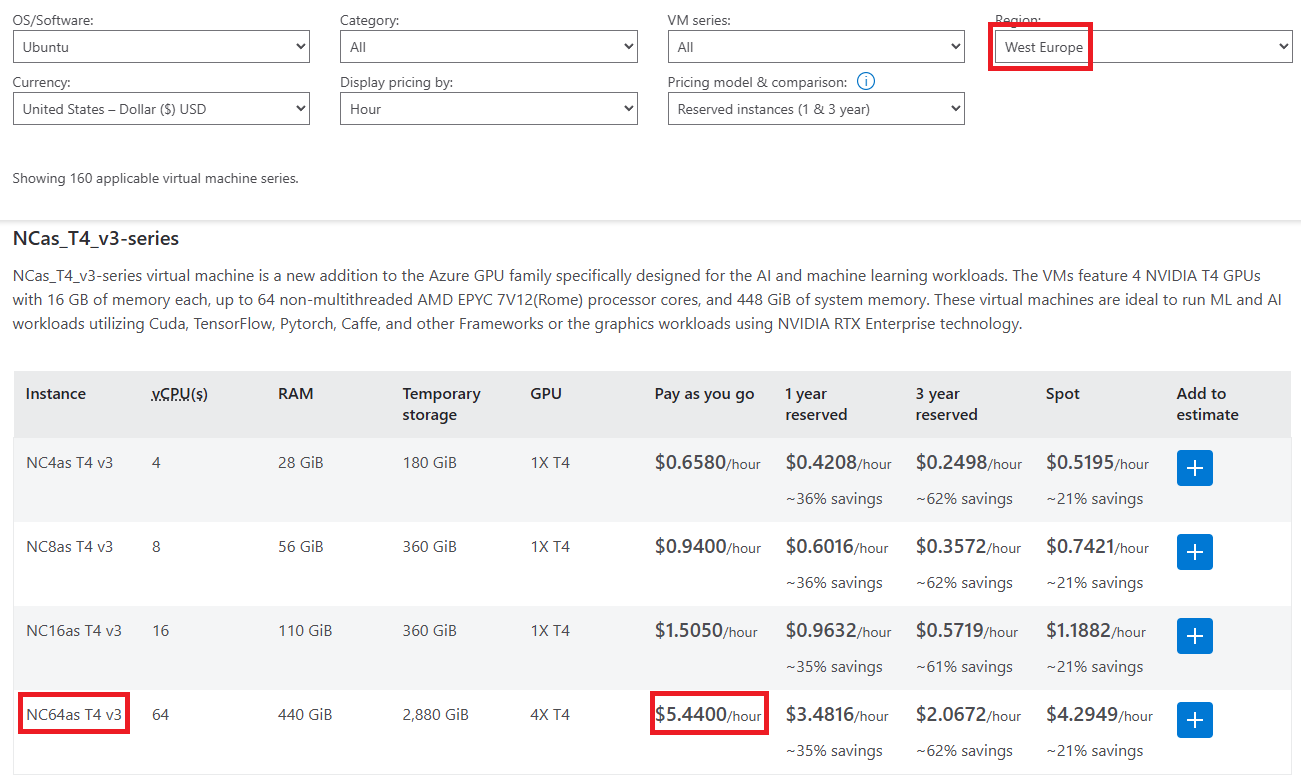Click the $3.4816/hour 1 year reserved price
Screen dimensions: 1301x782
[837, 715]
